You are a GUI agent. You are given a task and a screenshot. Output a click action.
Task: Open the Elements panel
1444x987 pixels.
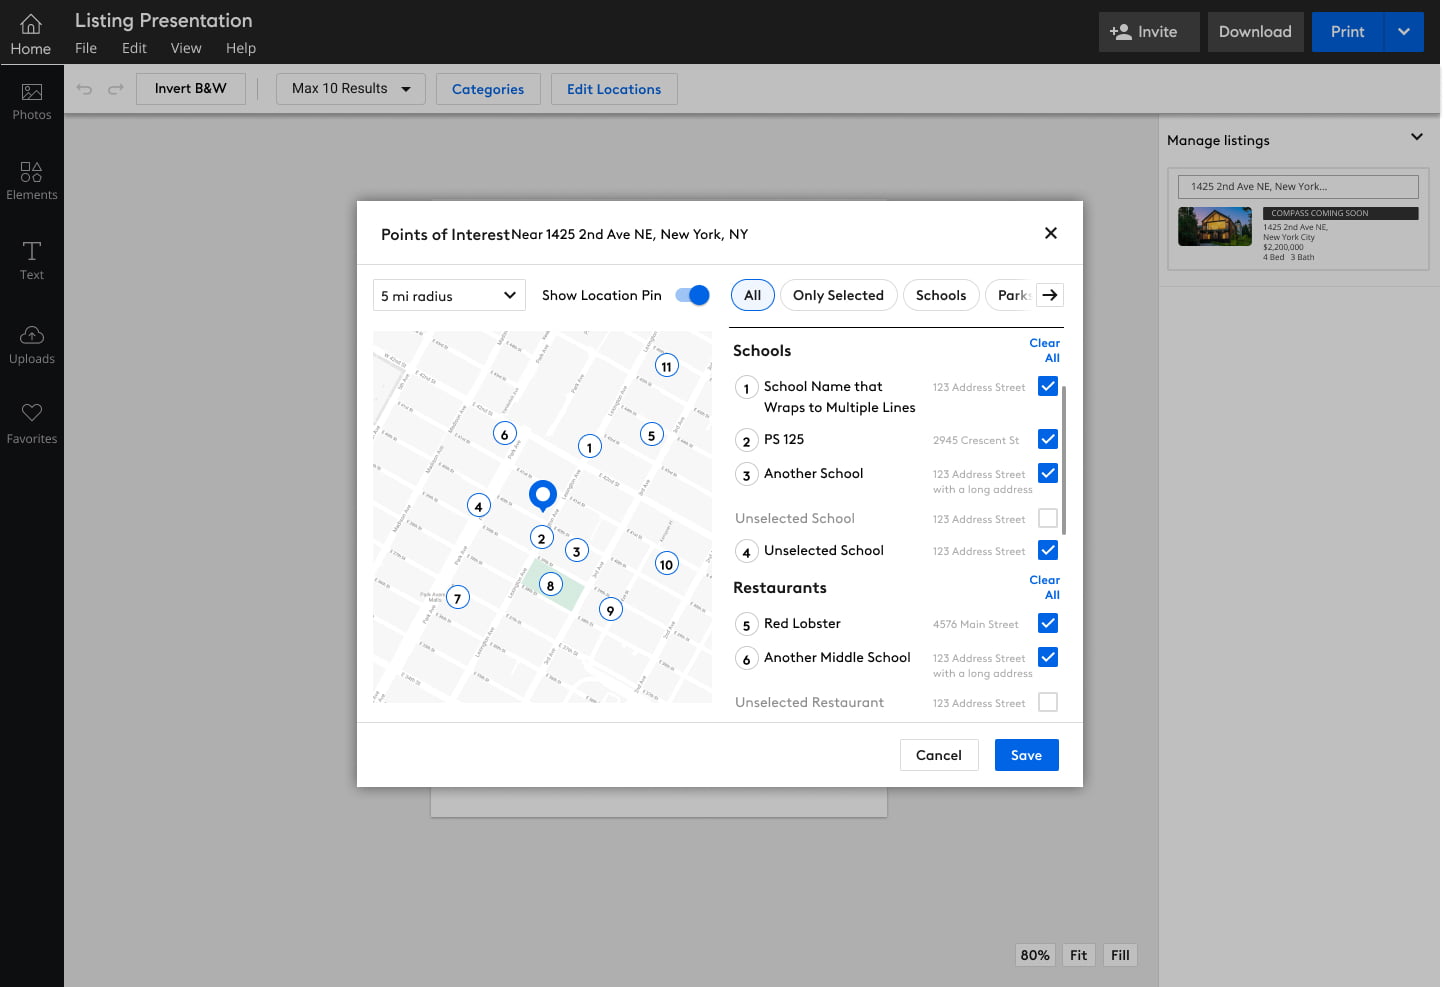[32, 181]
